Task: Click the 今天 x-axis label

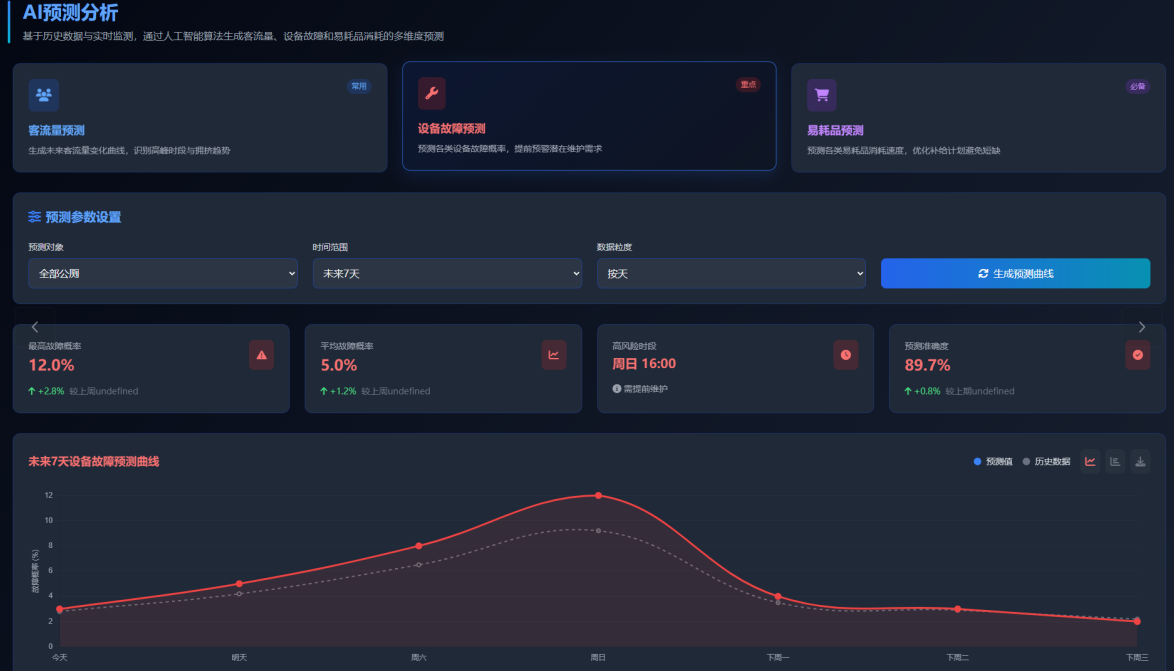Action: click(60, 658)
